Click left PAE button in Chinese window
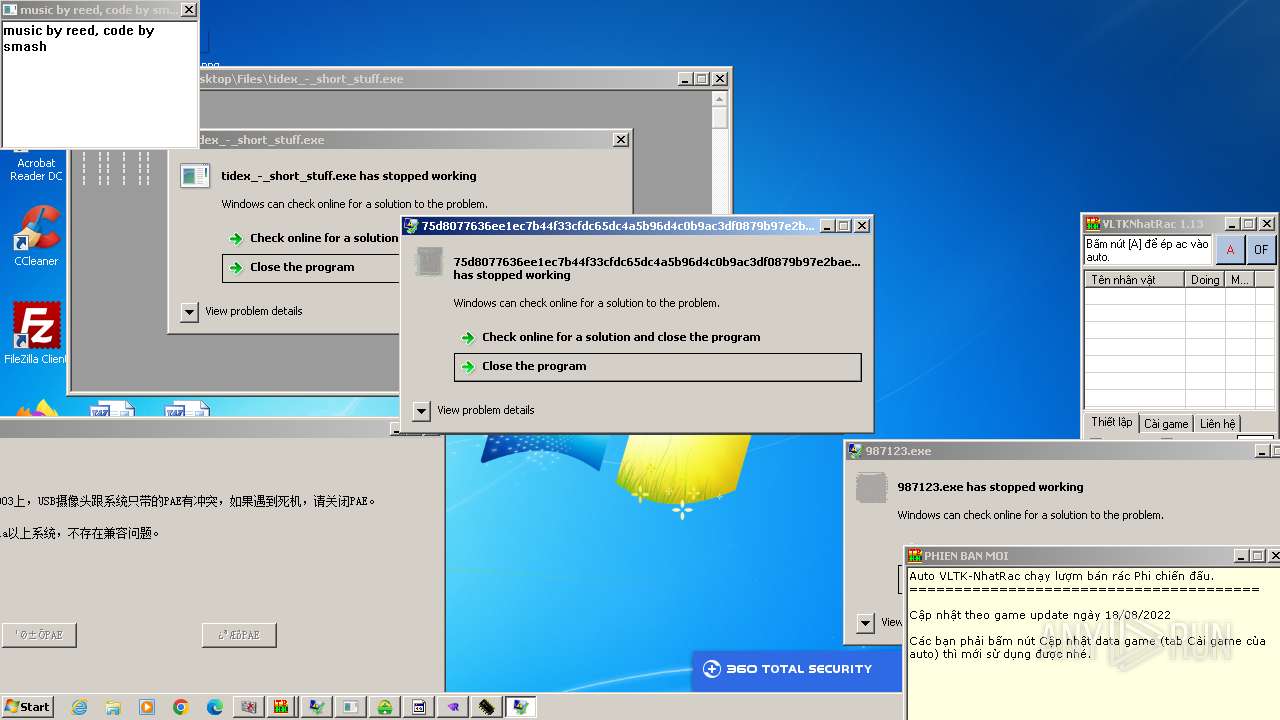 pos(39,635)
